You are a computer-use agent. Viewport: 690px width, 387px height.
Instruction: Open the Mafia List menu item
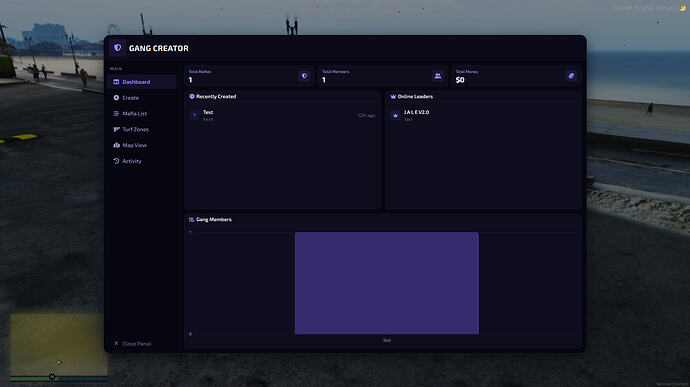tap(141, 114)
